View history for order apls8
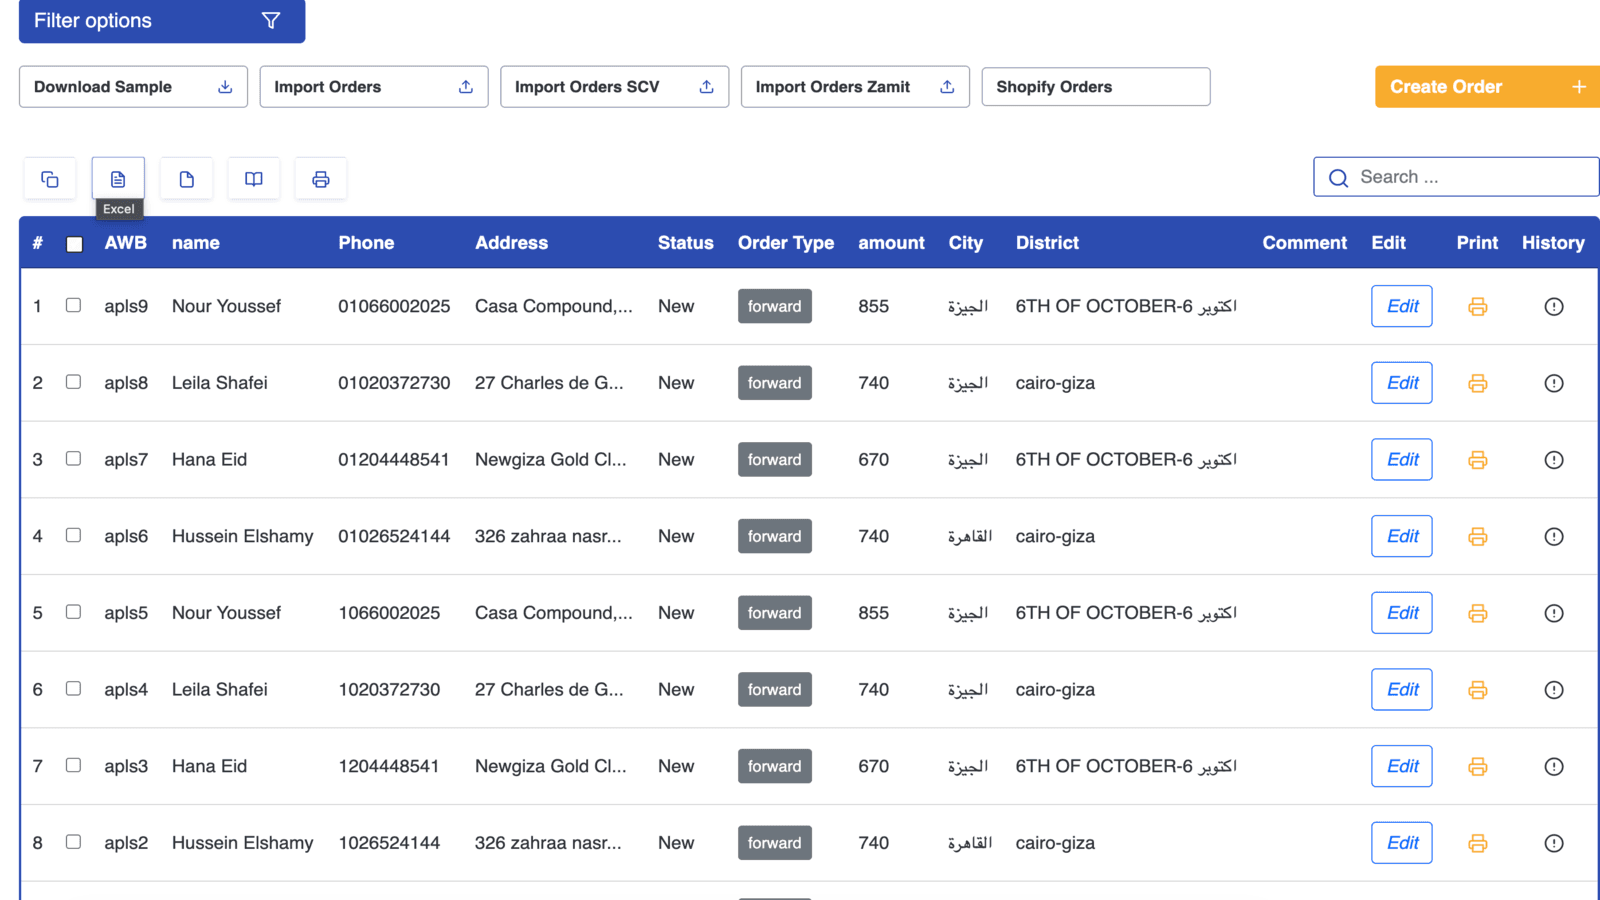1600x900 pixels. 1553,383
